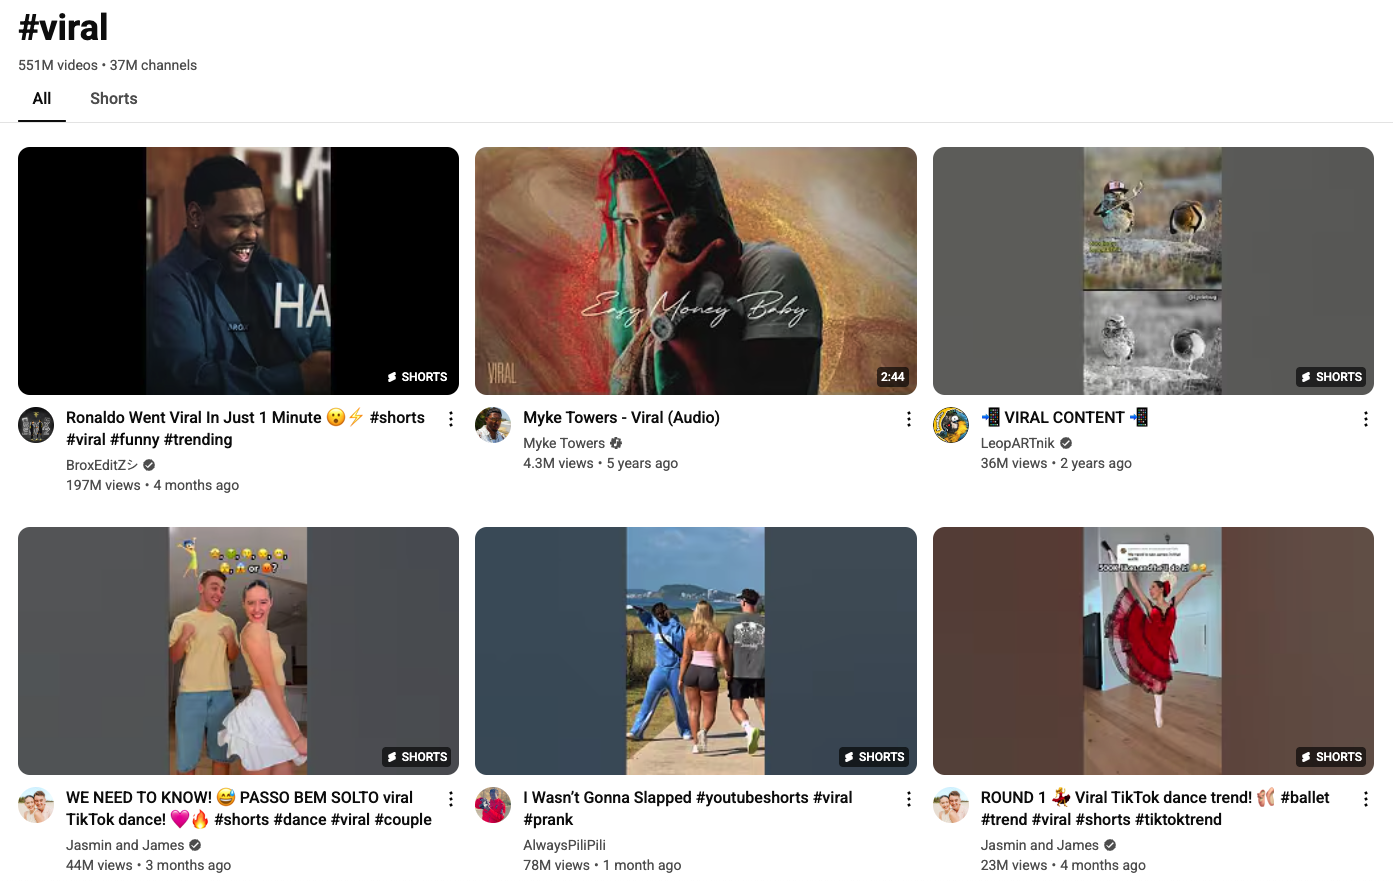
Task: Open Ronaldo Went Viral In Just 1 Minute title
Action: (245, 428)
